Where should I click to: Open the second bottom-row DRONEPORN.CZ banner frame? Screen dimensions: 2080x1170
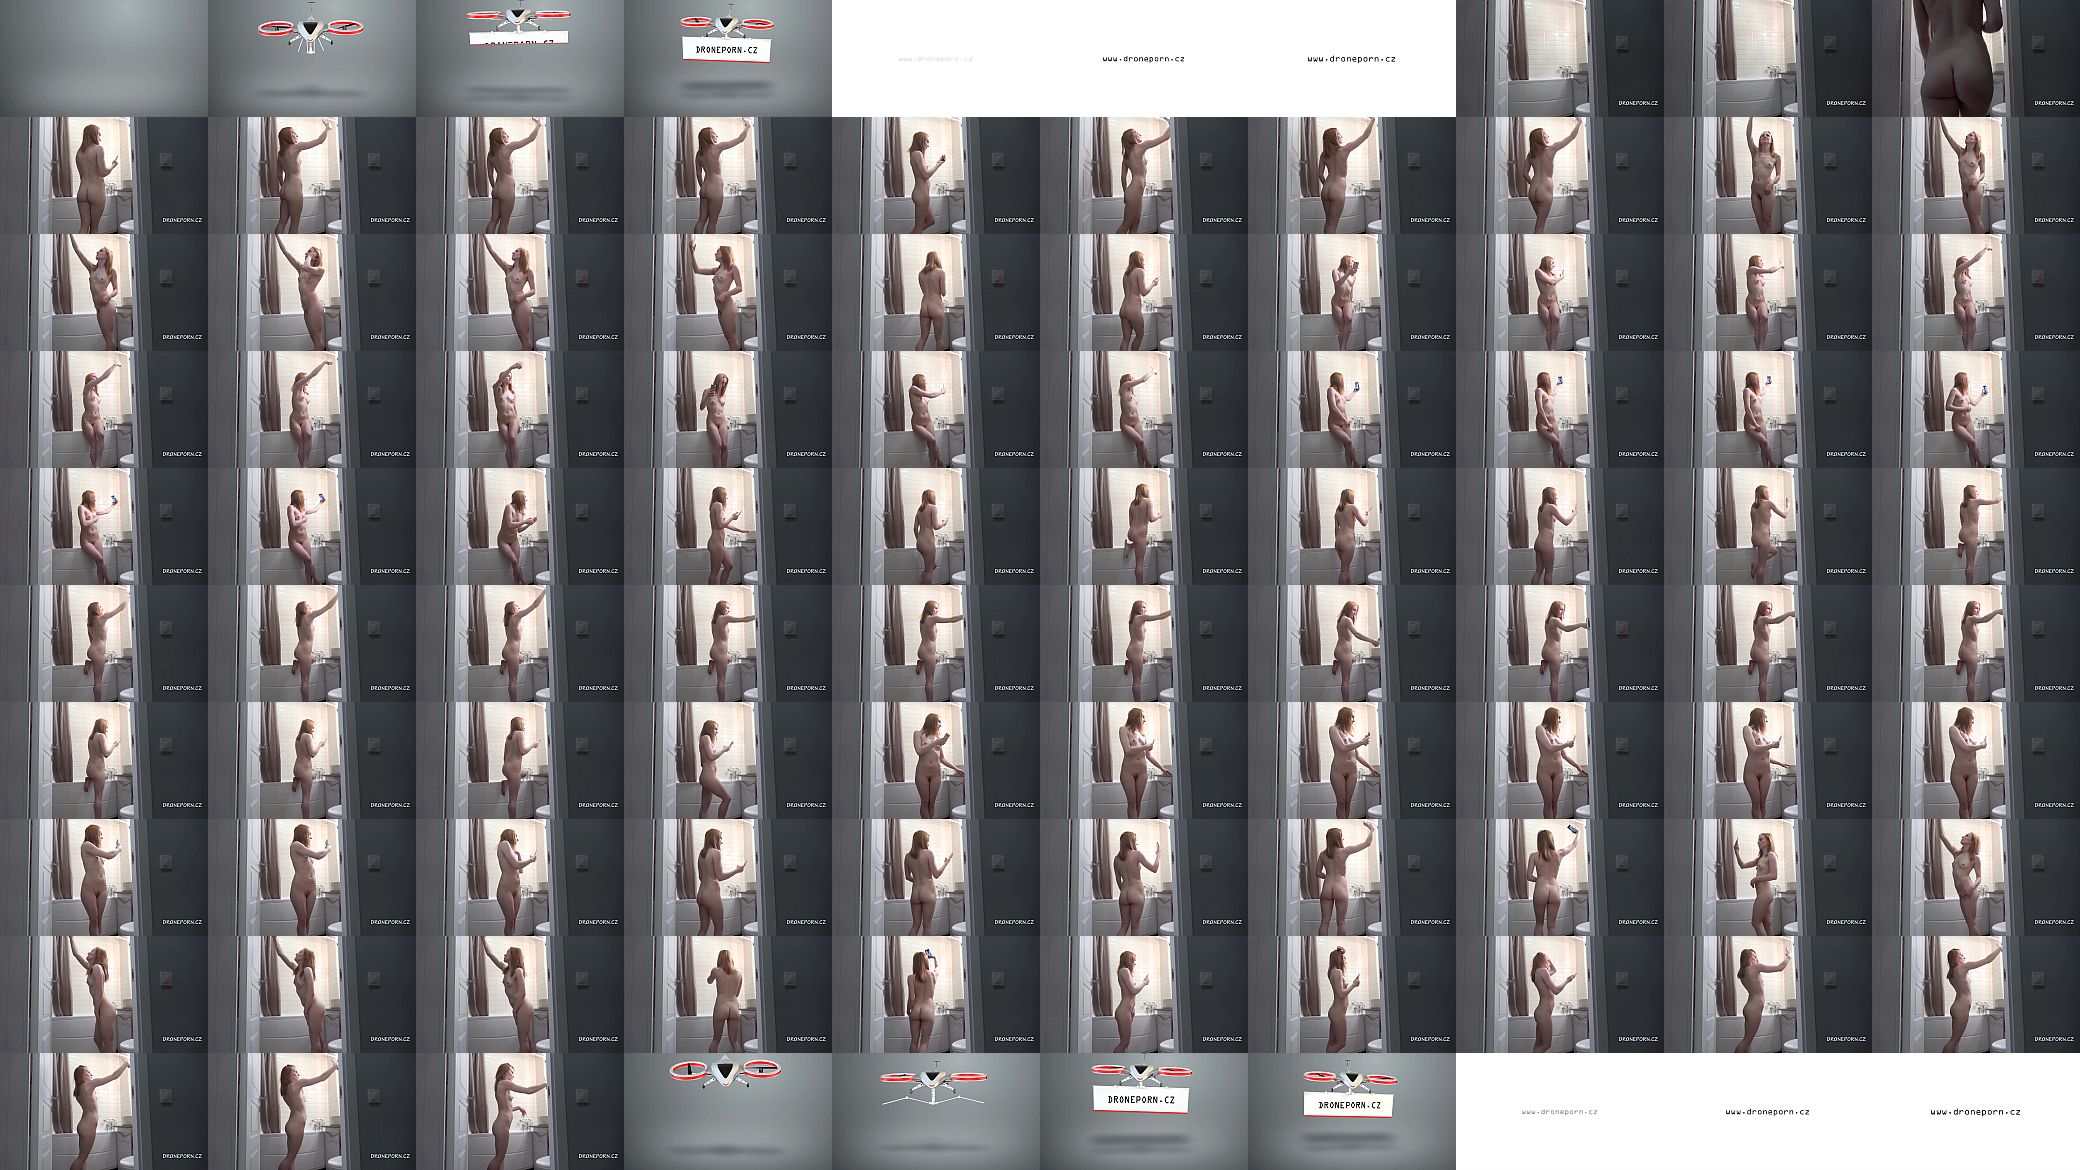(x=1352, y=1111)
